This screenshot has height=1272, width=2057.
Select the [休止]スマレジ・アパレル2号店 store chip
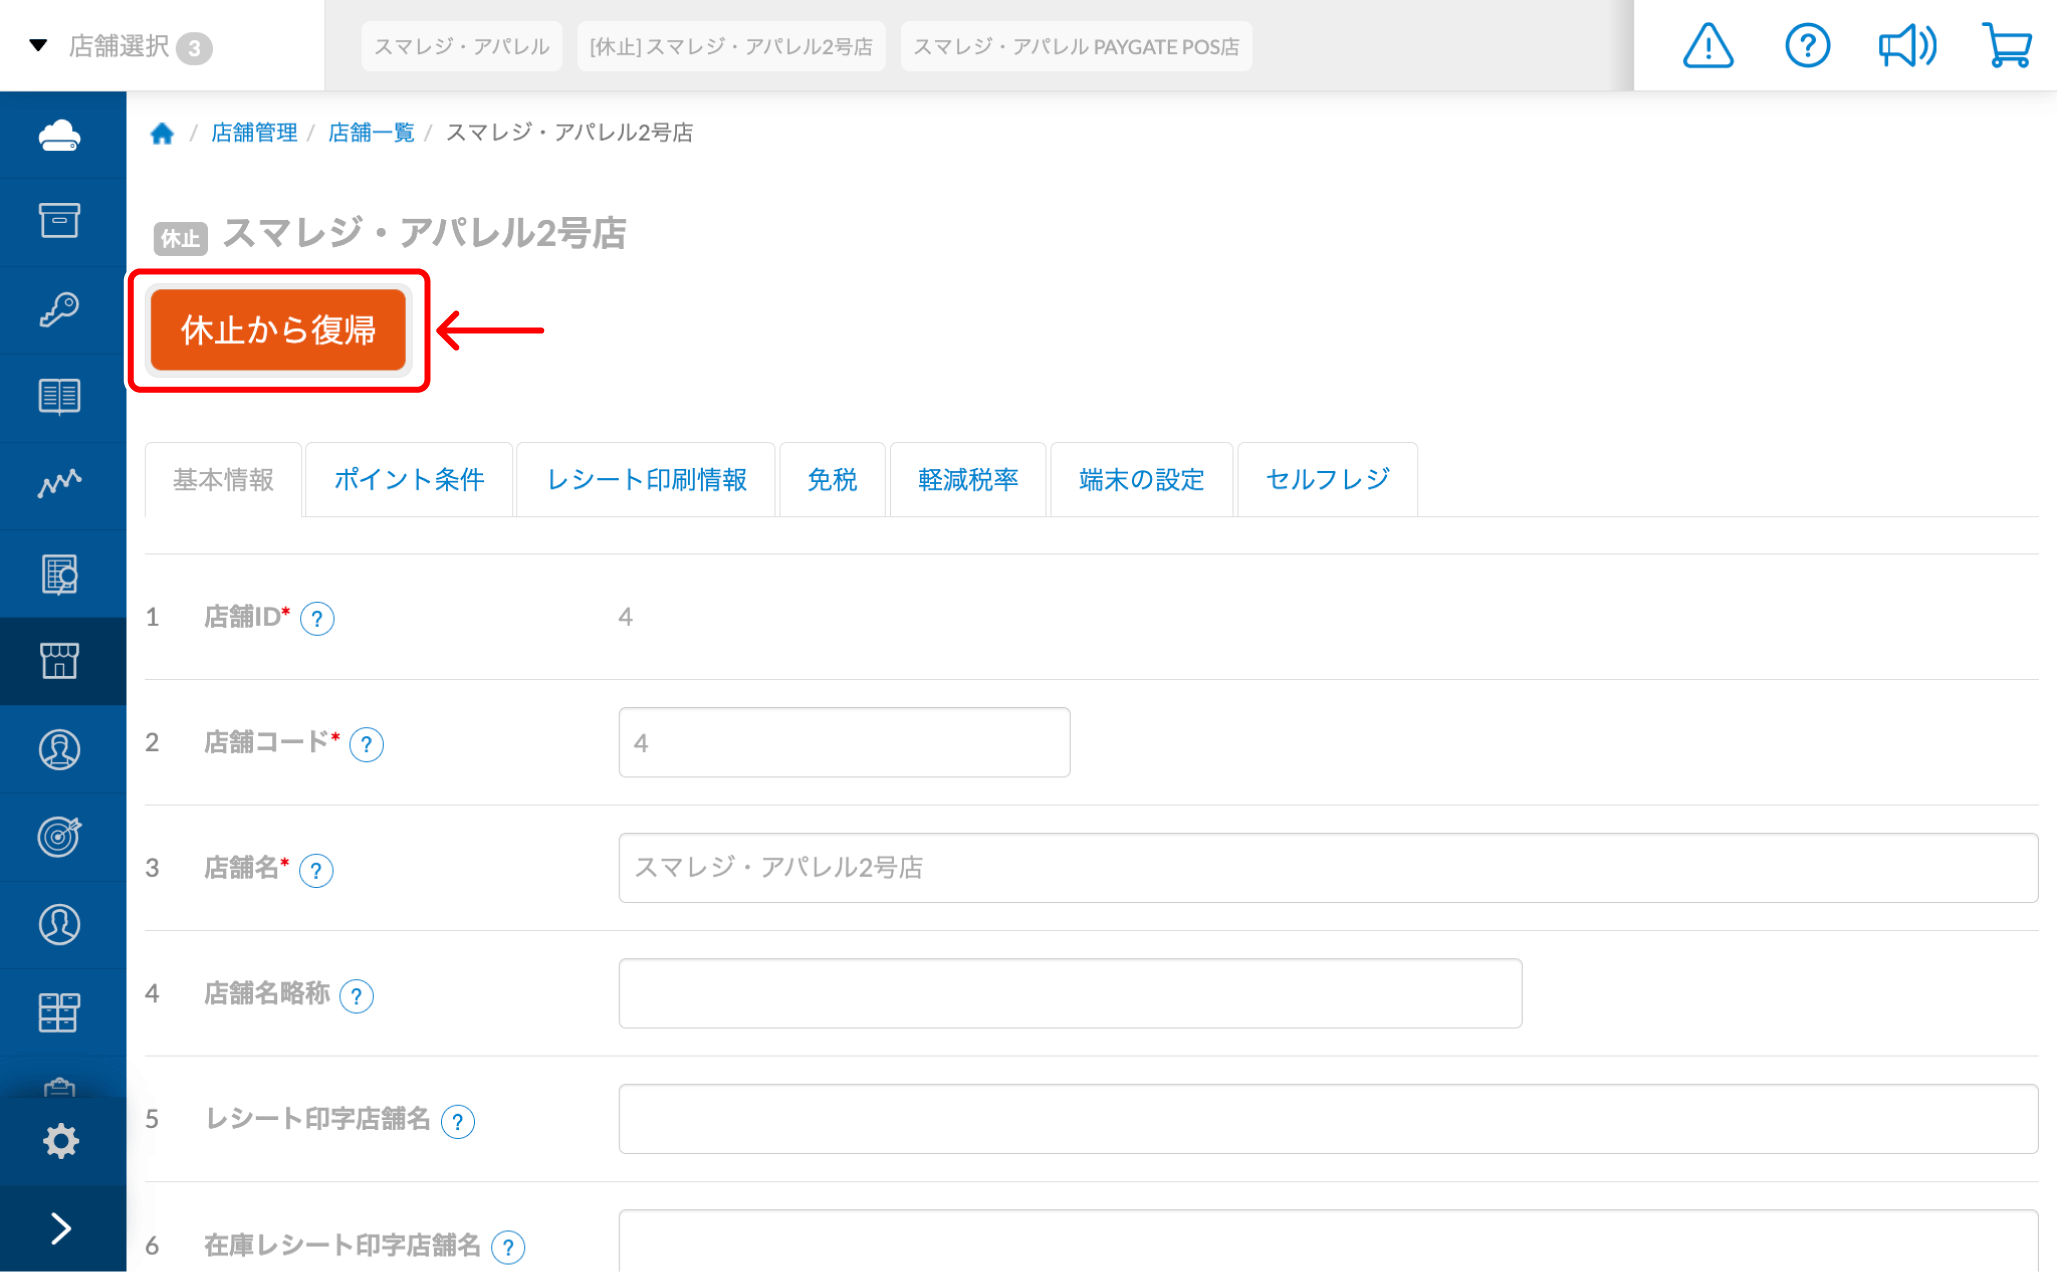tap(731, 46)
